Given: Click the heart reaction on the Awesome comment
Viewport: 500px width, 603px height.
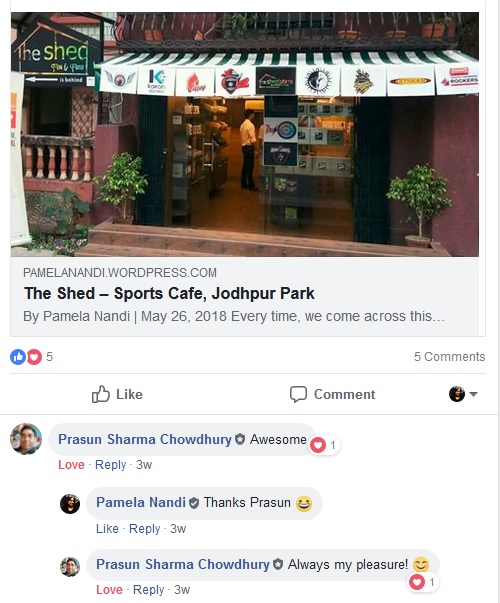Looking at the screenshot, I should click(318, 445).
